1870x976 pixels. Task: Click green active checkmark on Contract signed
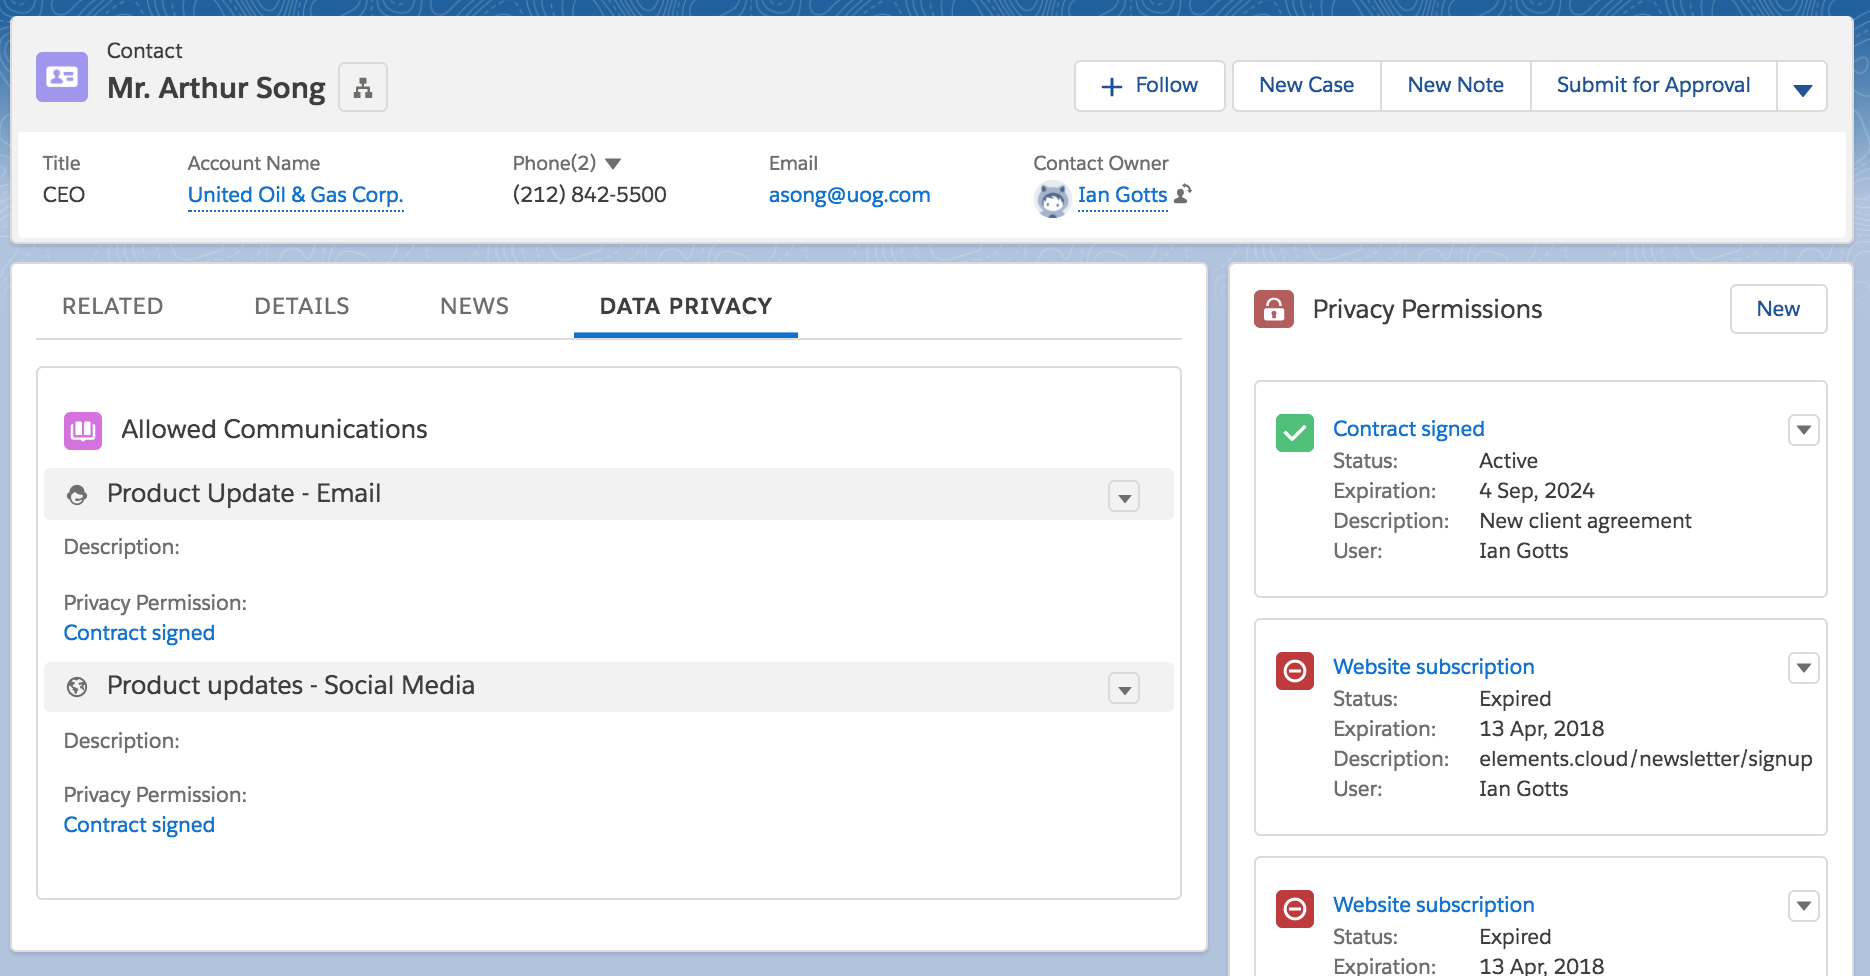(x=1295, y=433)
